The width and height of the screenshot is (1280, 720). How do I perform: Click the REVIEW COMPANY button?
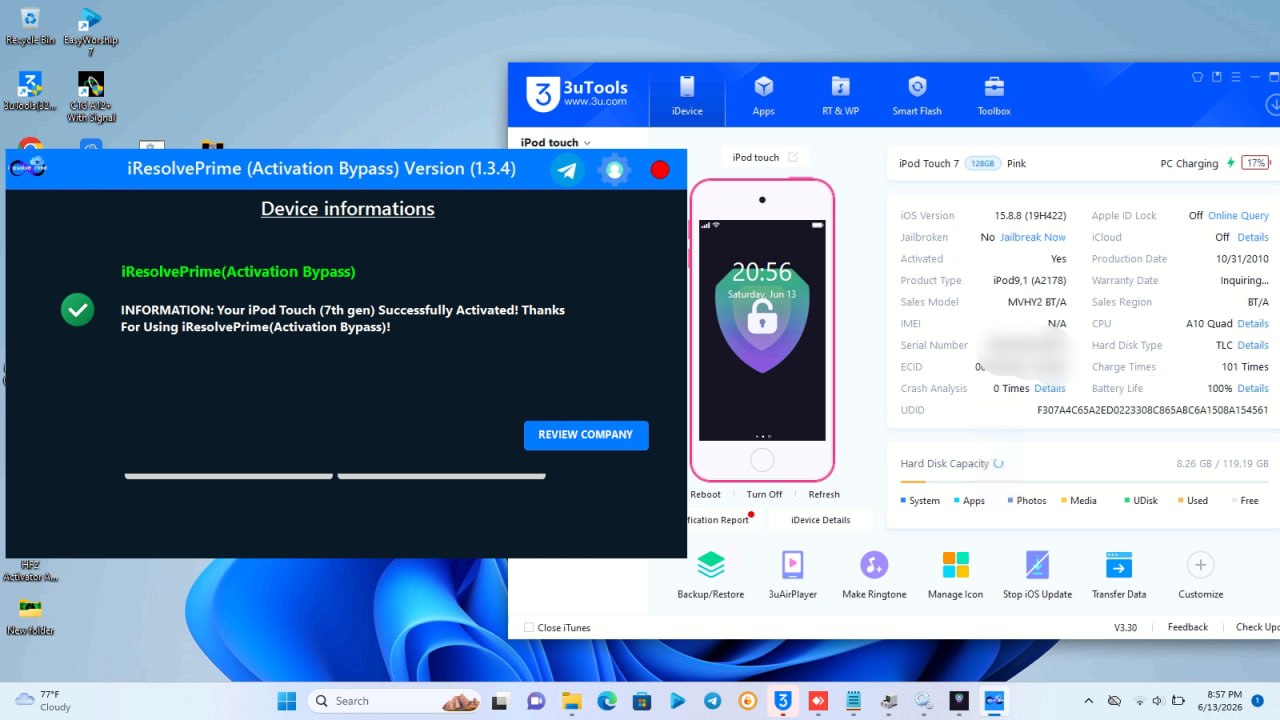coord(586,435)
